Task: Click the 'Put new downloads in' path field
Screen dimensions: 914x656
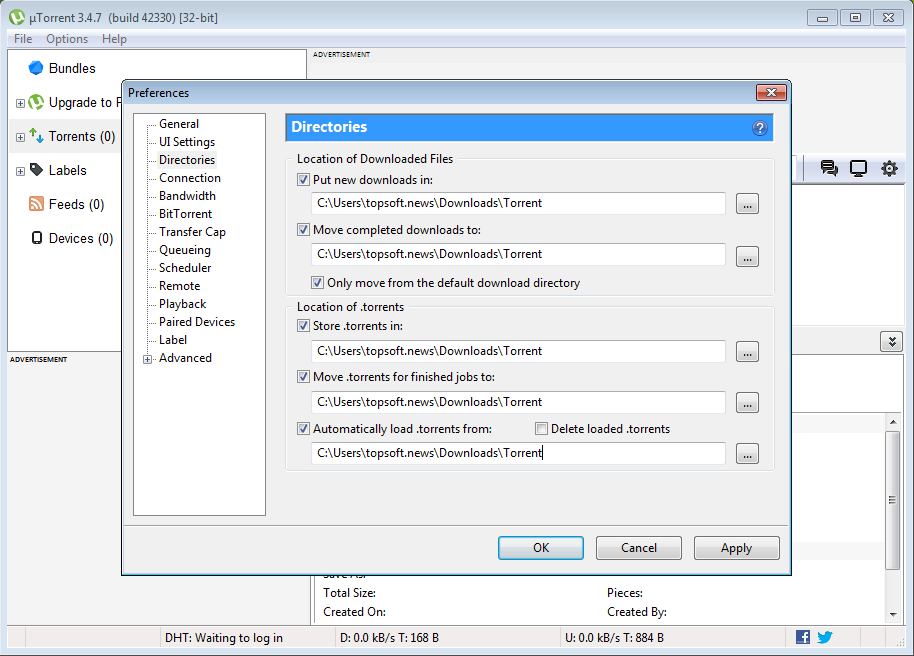Action: coord(518,204)
